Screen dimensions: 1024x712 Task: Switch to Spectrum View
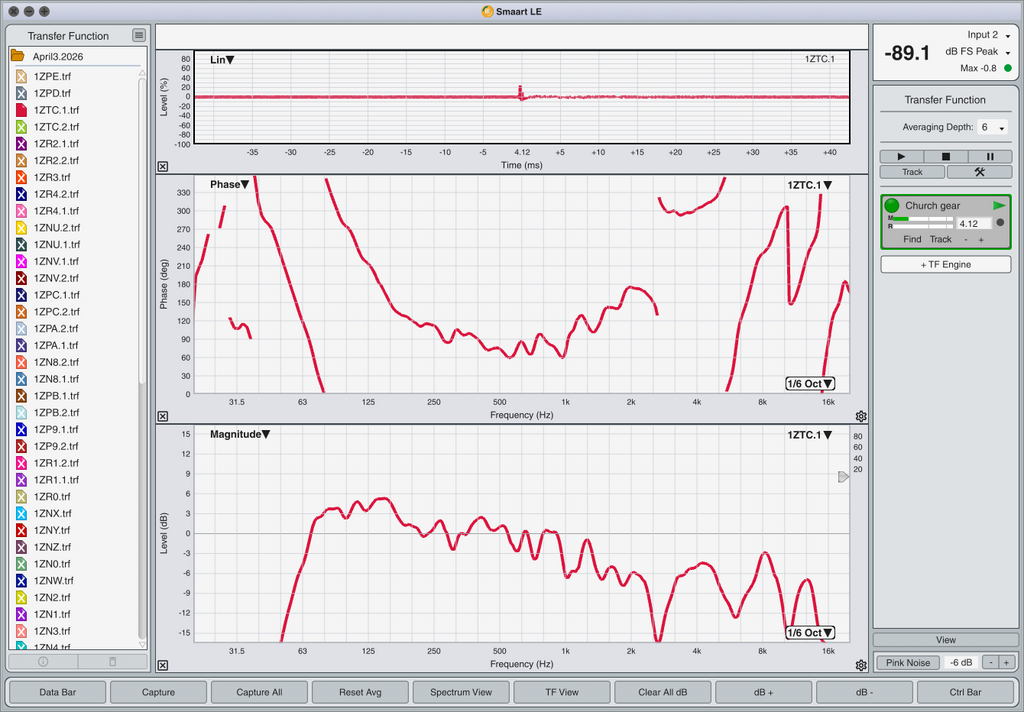point(460,692)
